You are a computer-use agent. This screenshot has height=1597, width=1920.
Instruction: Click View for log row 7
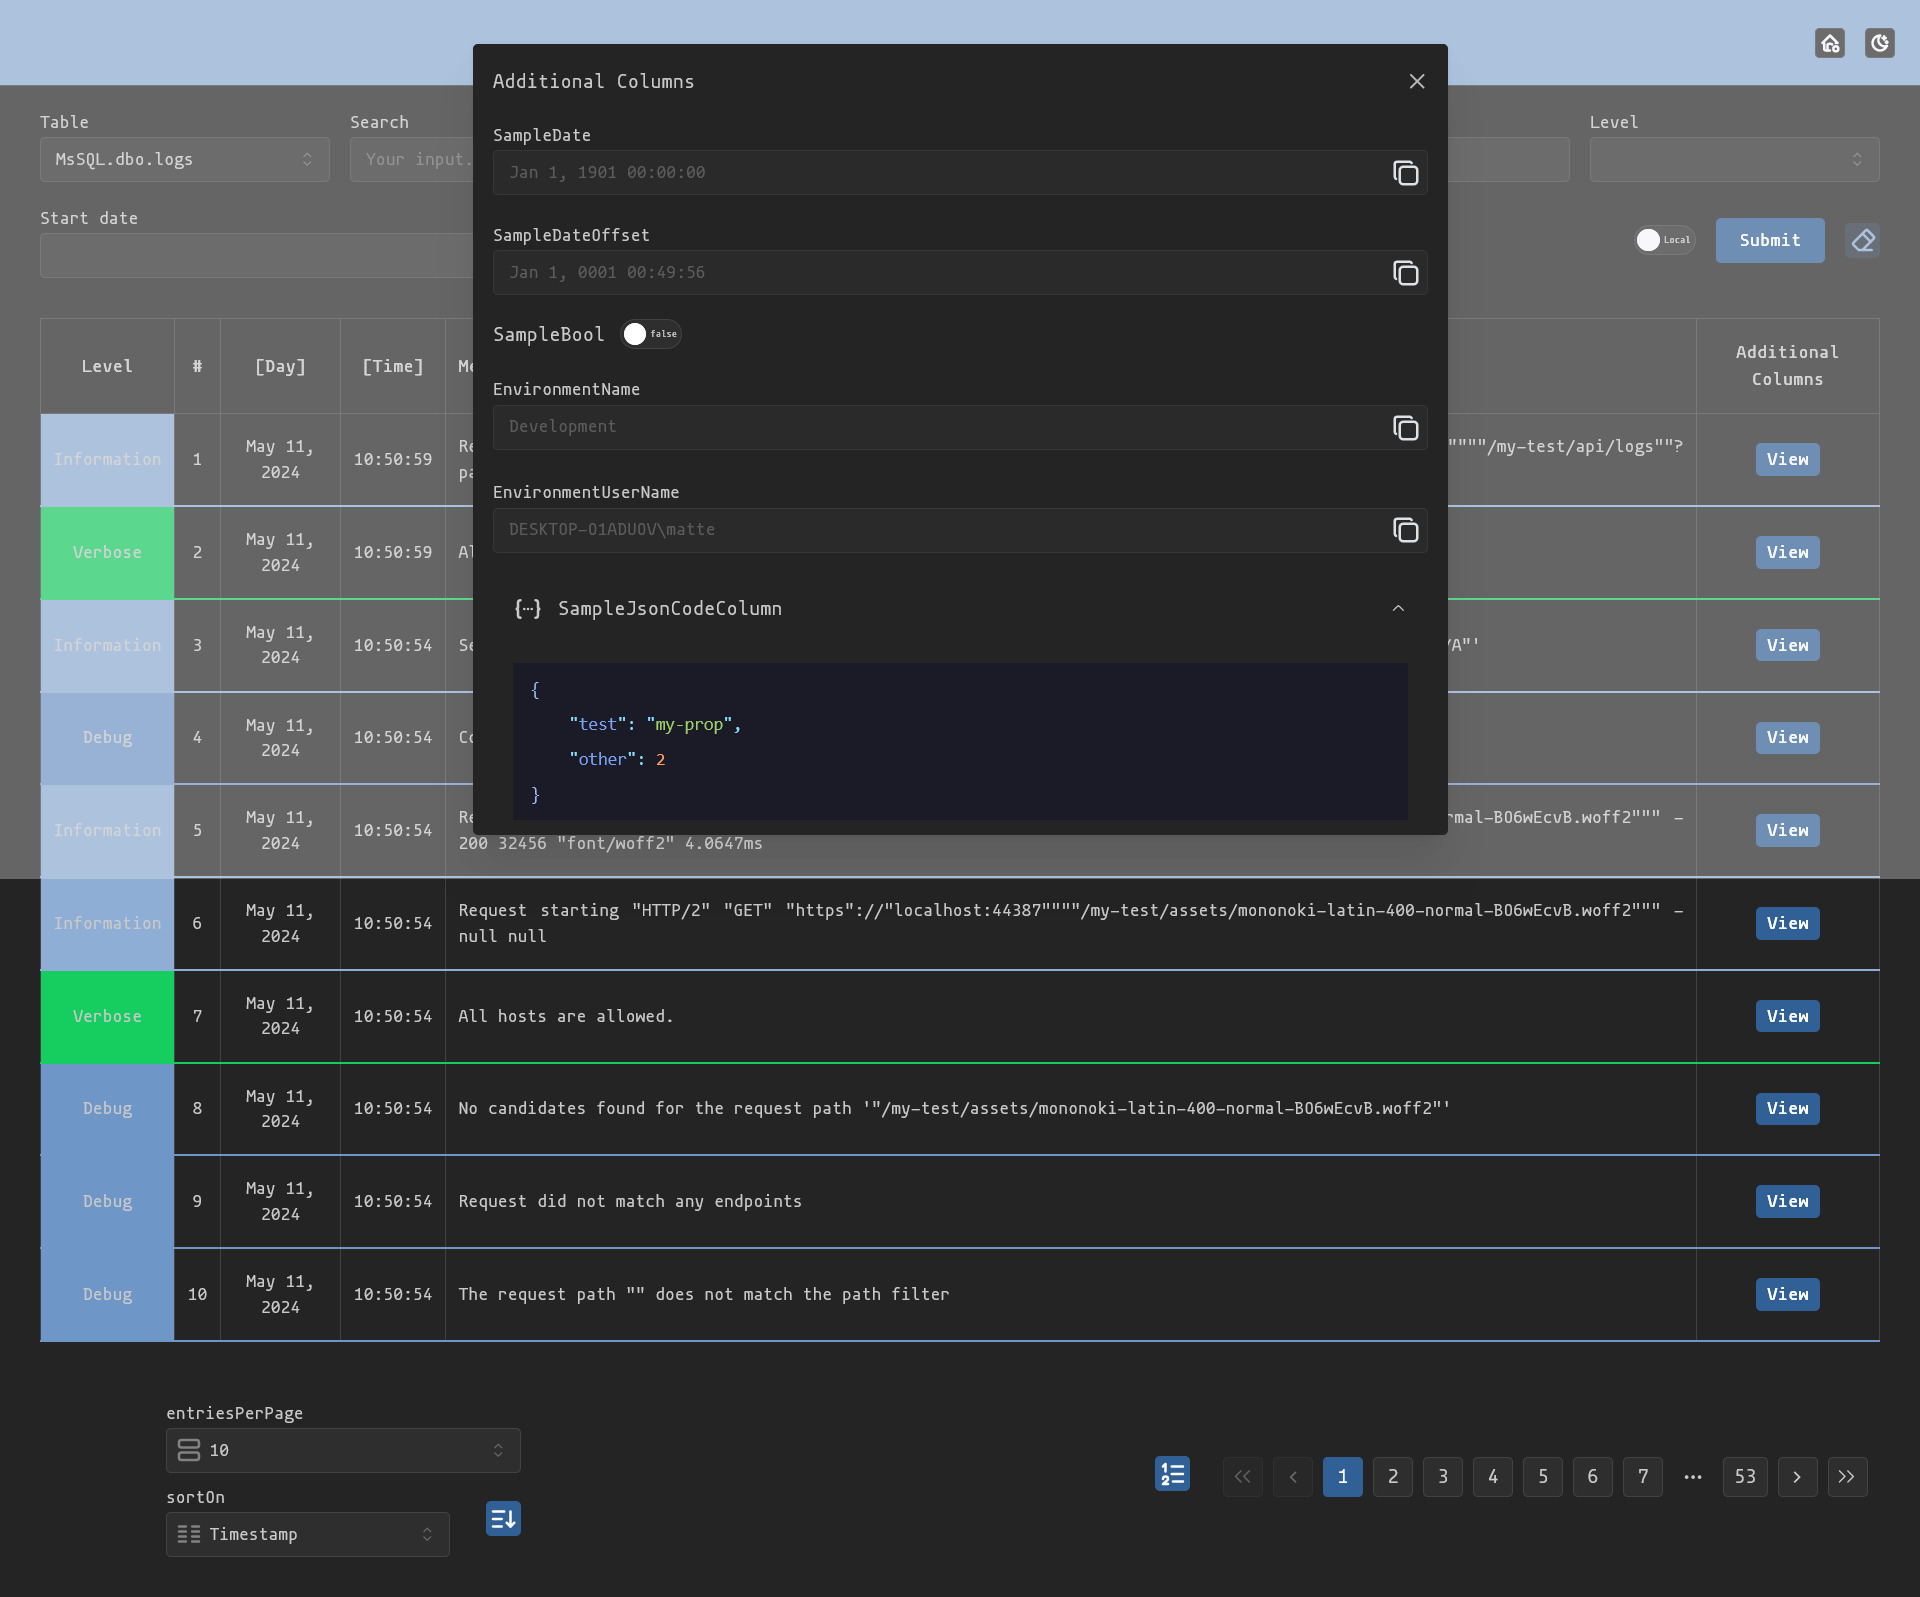click(1786, 1016)
